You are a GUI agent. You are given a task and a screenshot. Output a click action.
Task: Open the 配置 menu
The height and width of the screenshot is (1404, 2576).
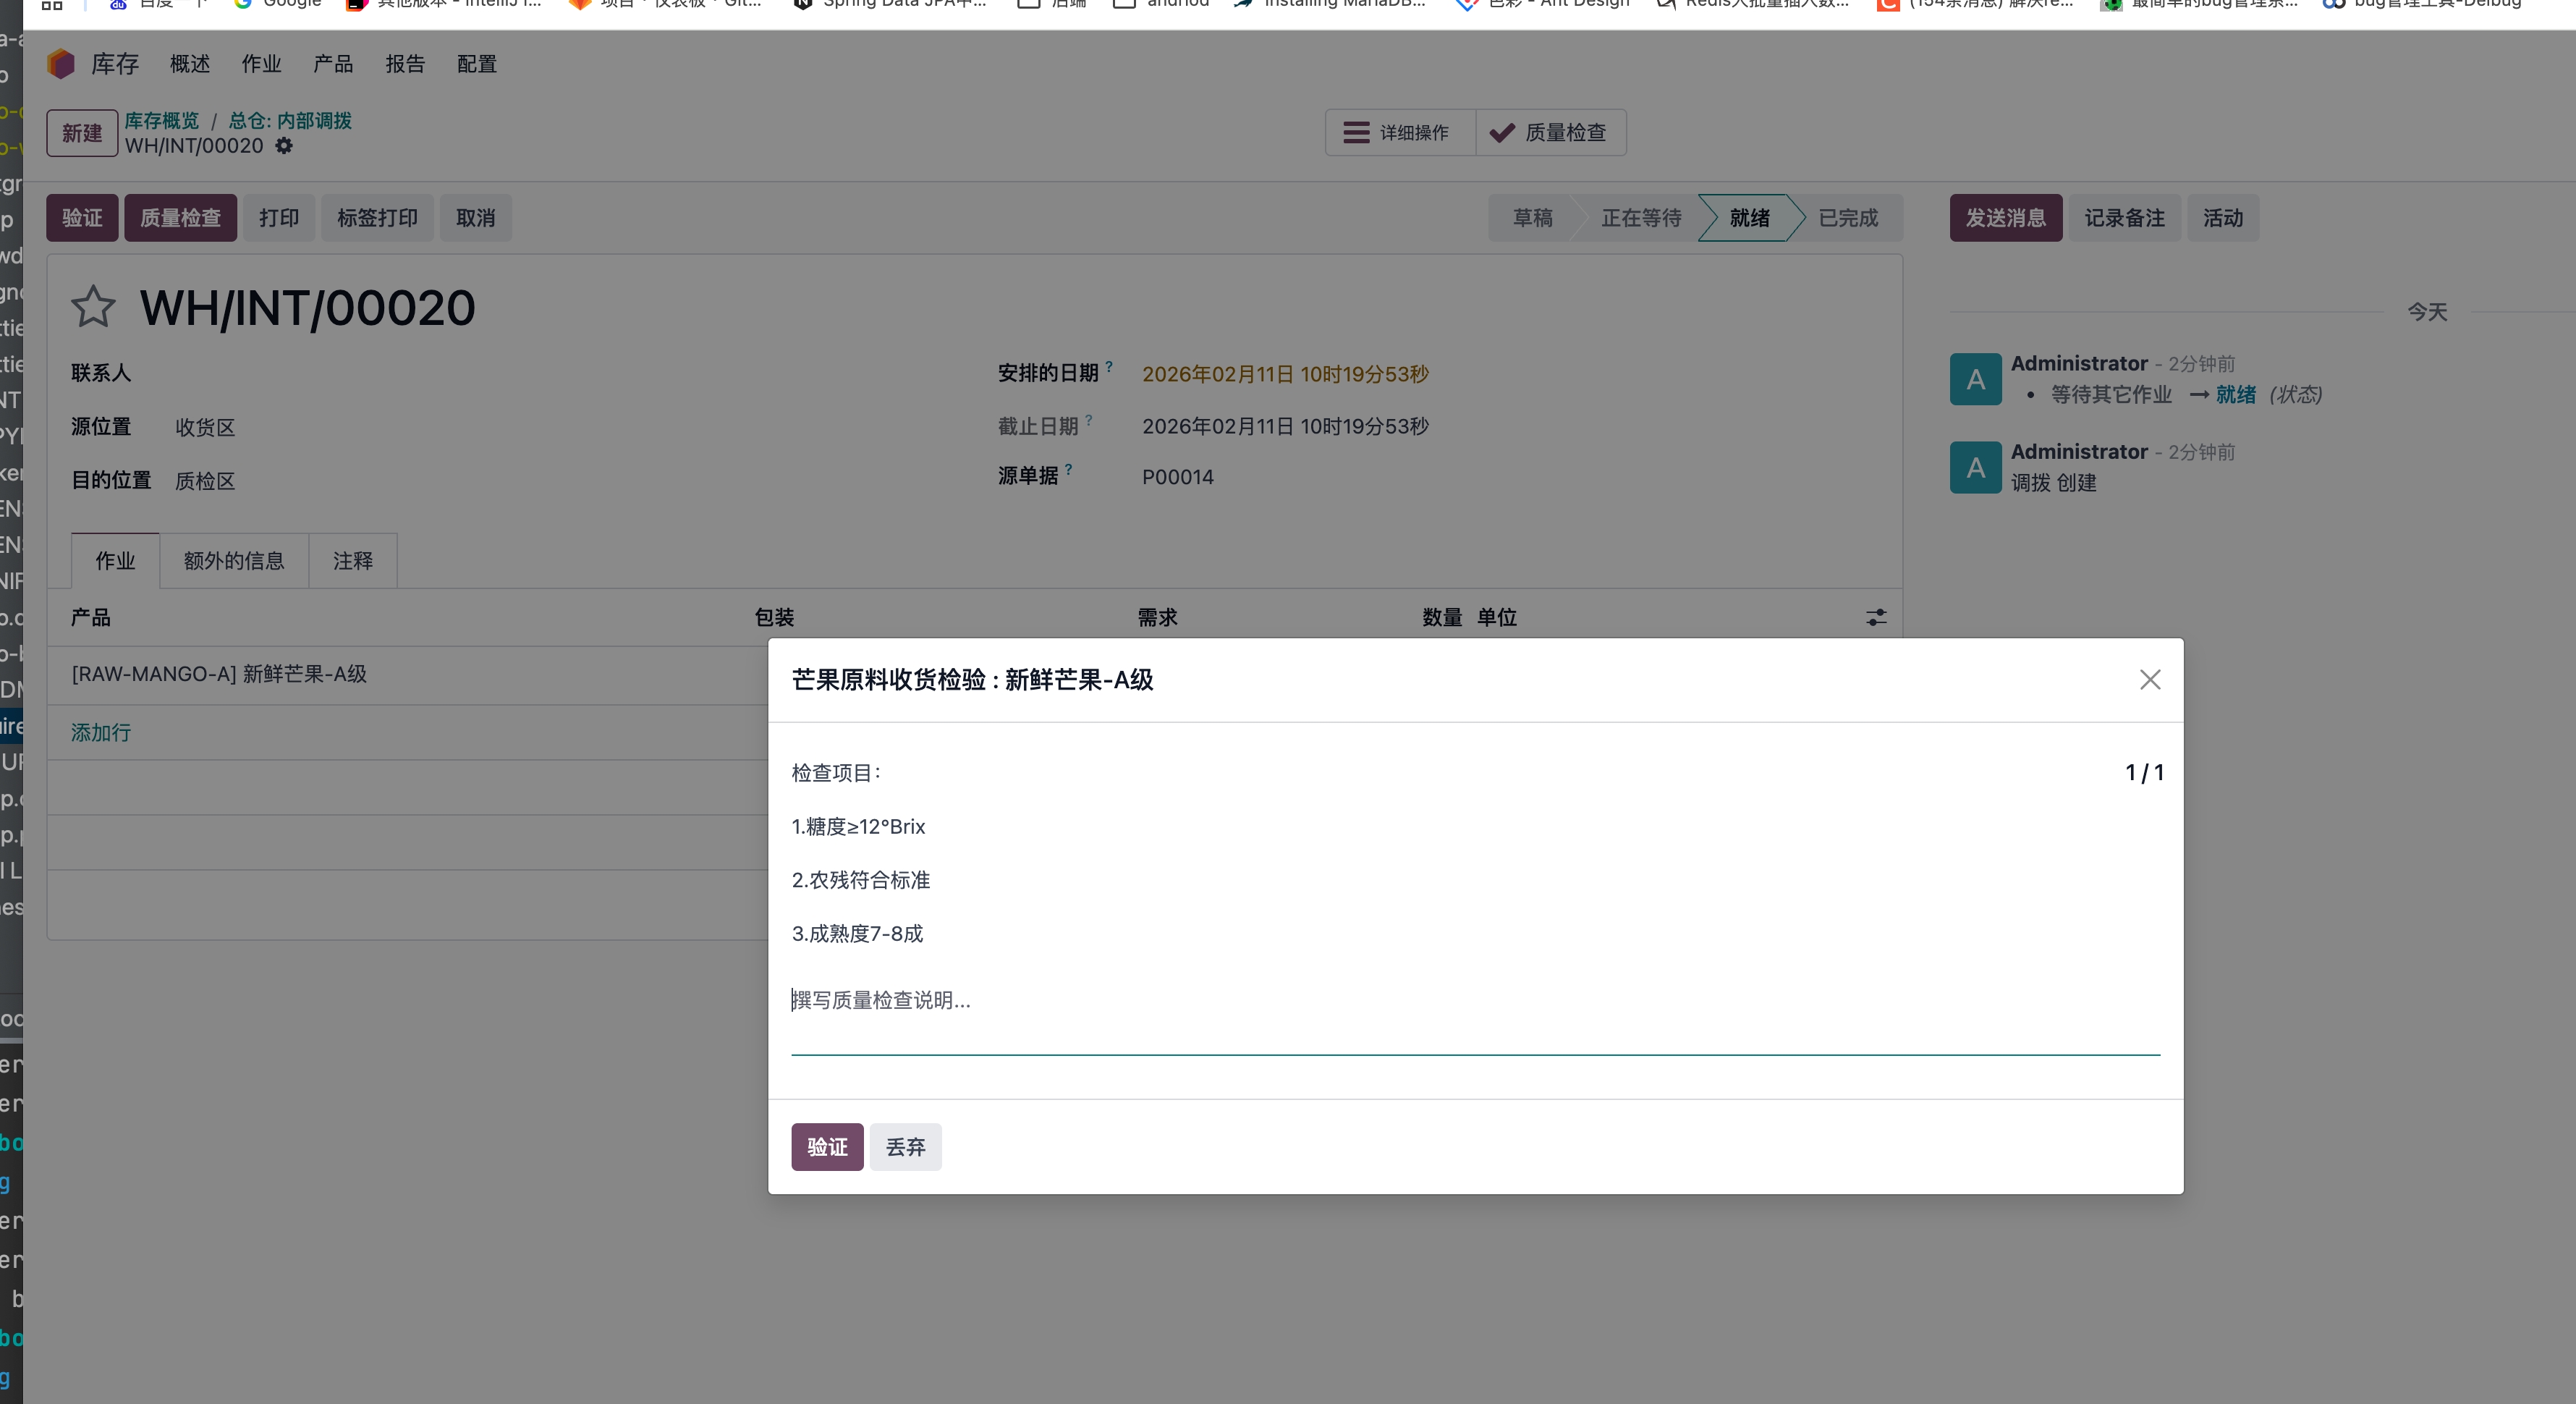(x=477, y=64)
